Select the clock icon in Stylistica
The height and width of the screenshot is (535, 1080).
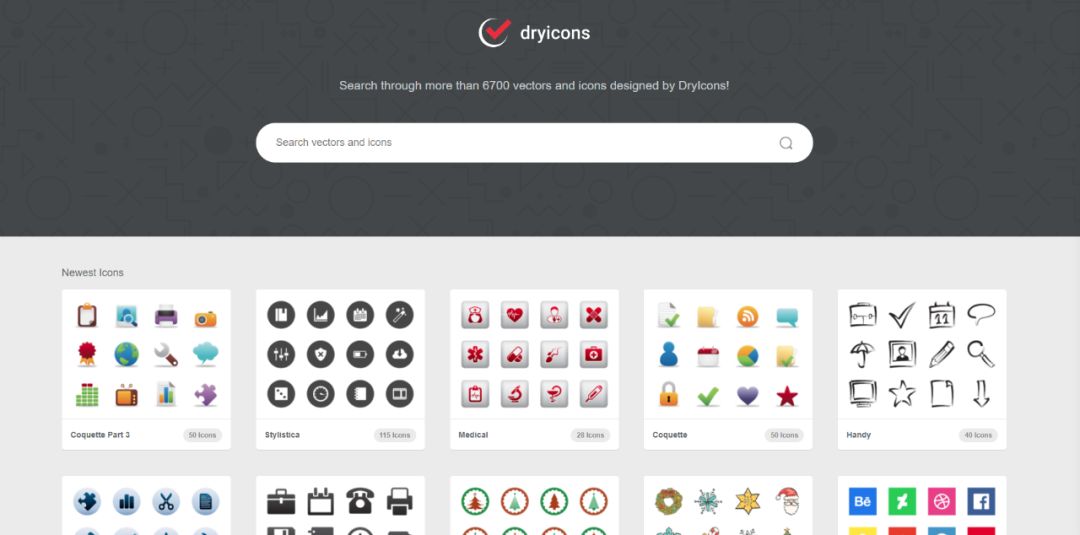(320, 394)
